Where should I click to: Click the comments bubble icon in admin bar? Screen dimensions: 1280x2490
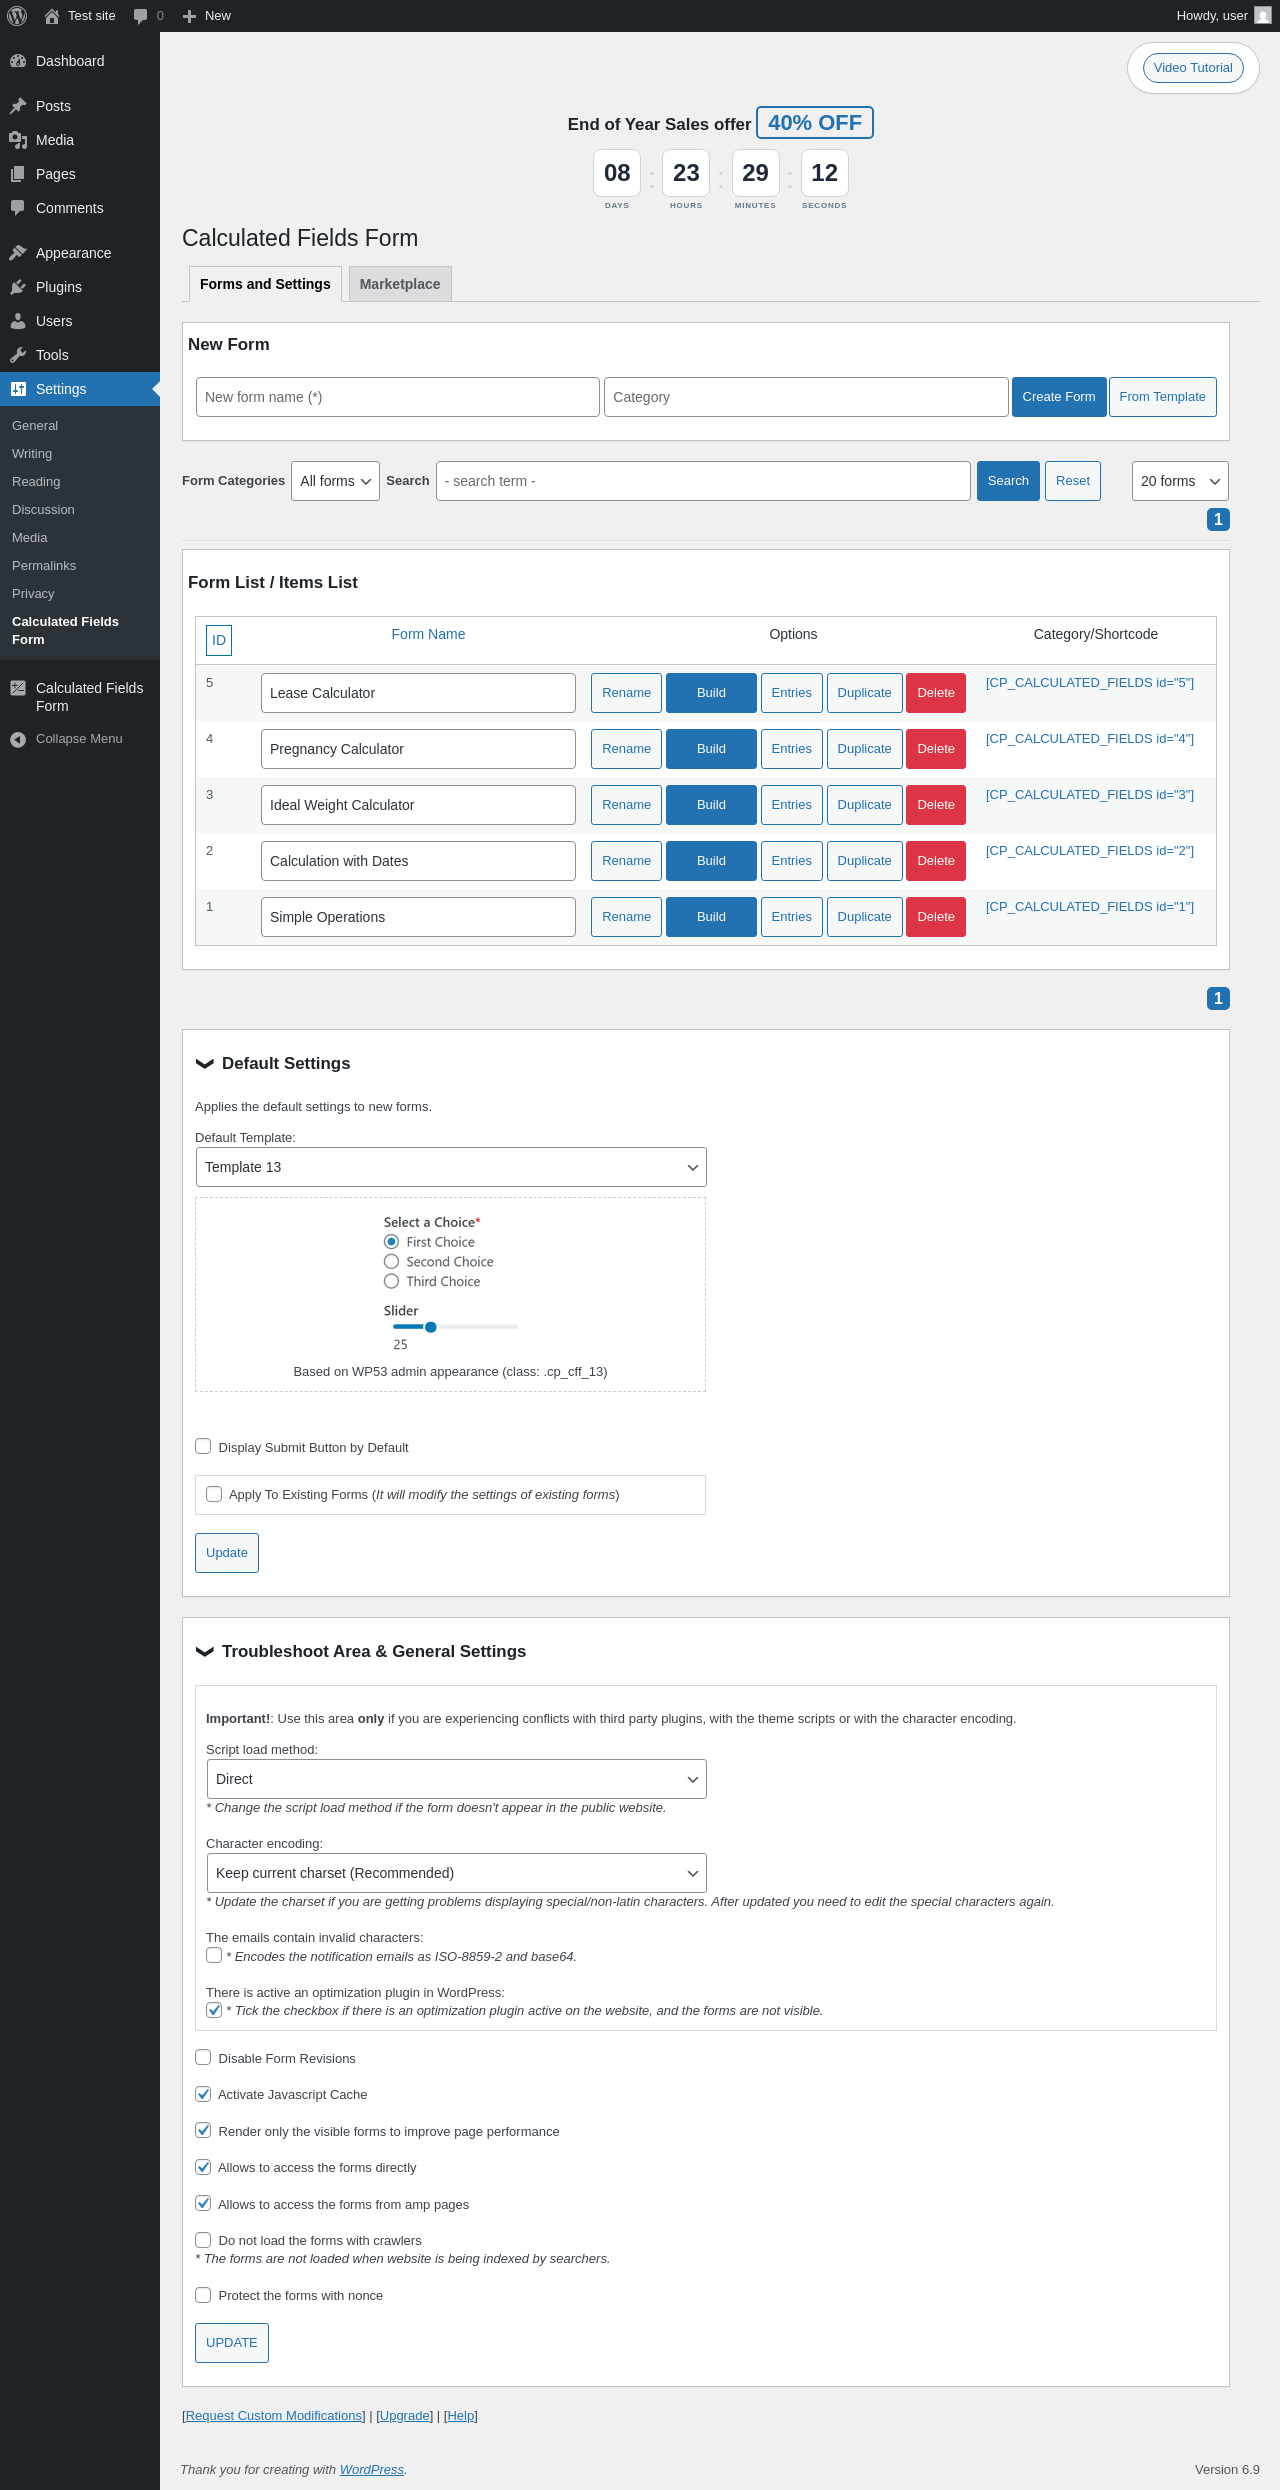point(140,16)
